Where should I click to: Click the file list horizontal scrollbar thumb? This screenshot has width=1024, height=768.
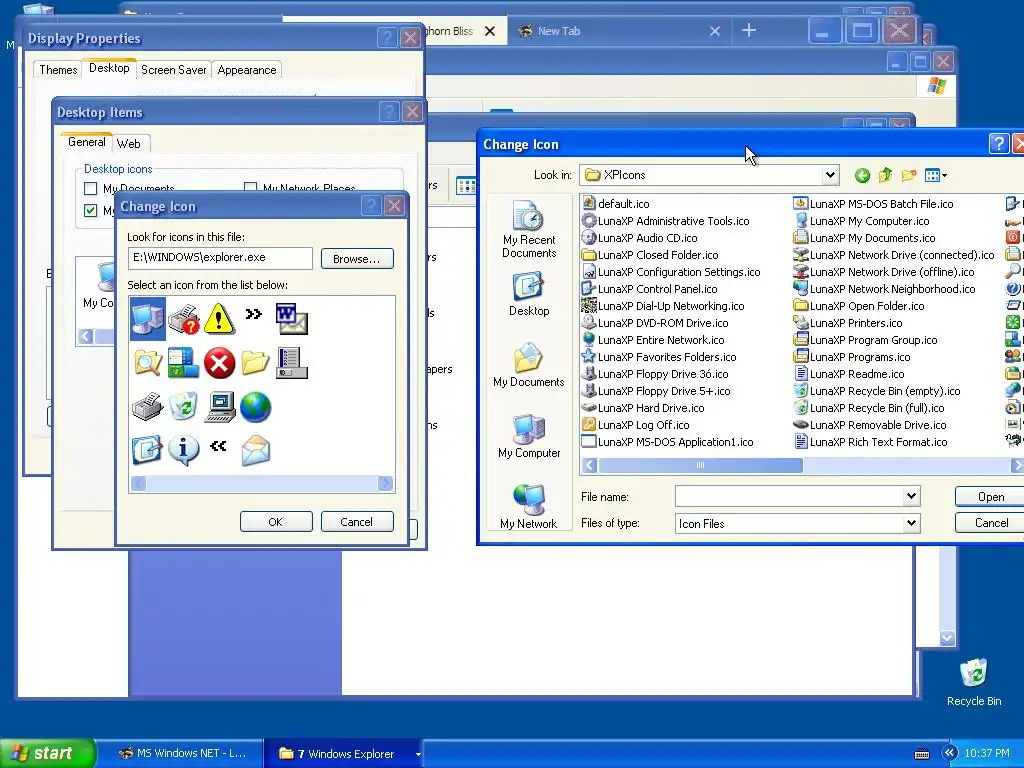point(700,465)
